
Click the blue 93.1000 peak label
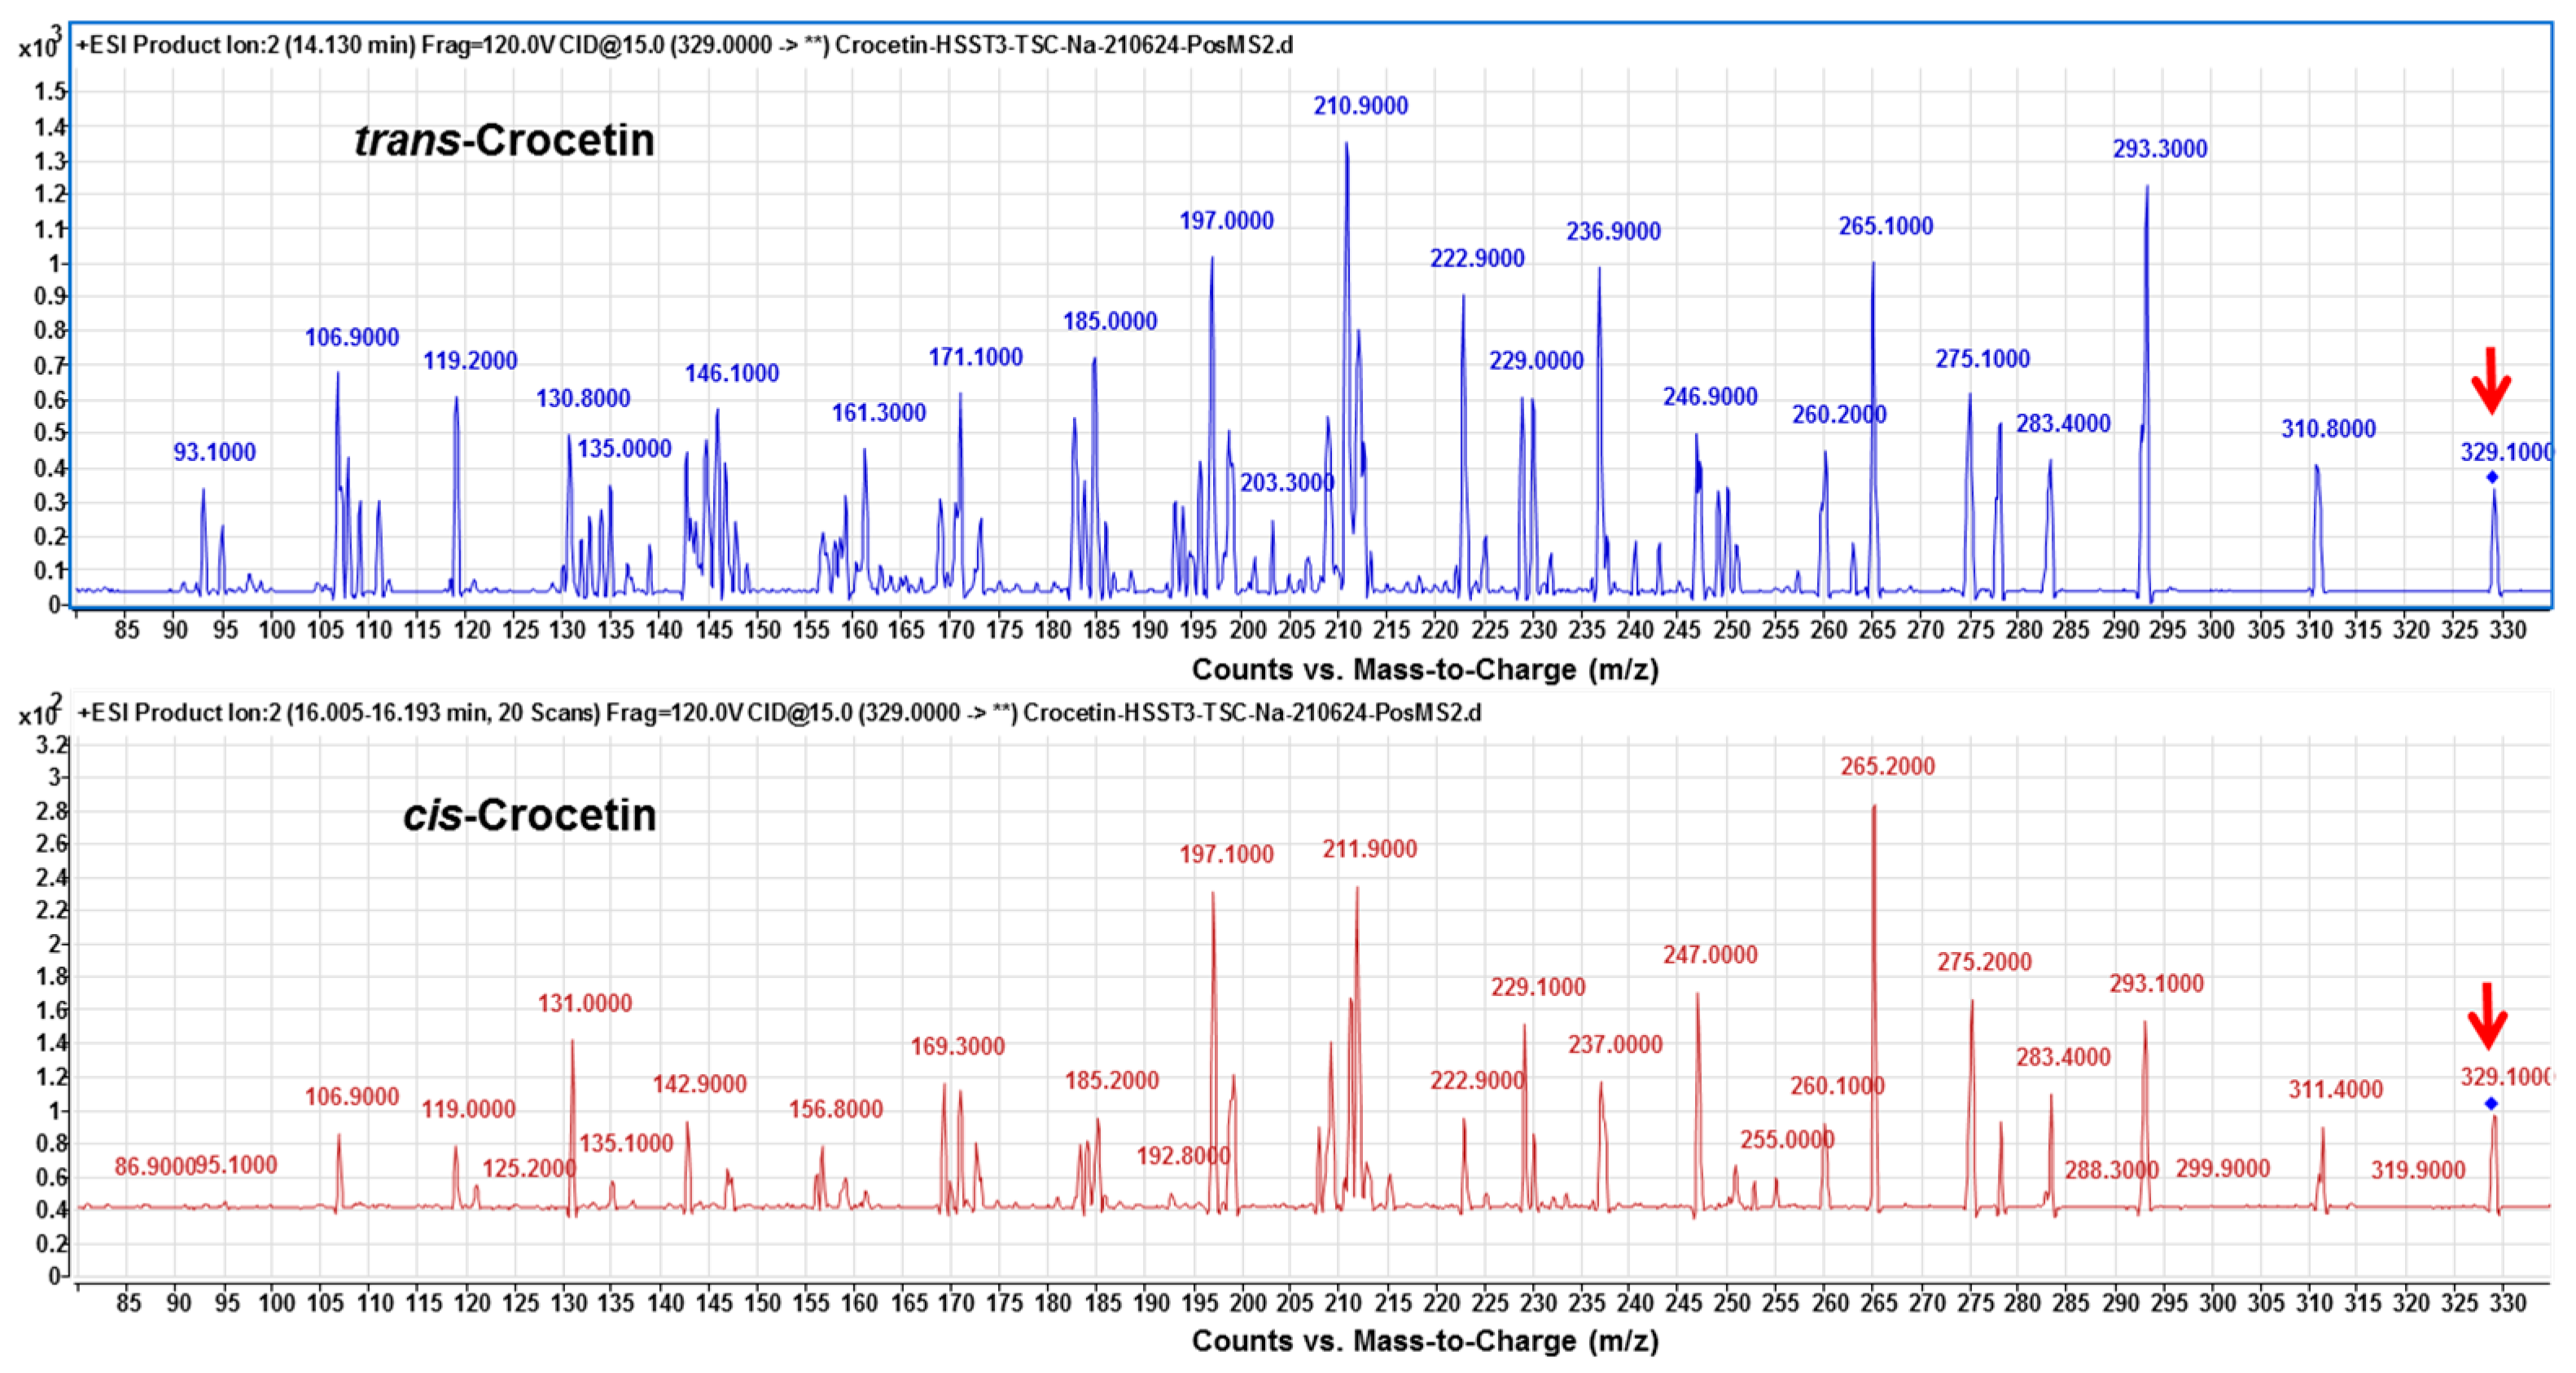pos(214,453)
